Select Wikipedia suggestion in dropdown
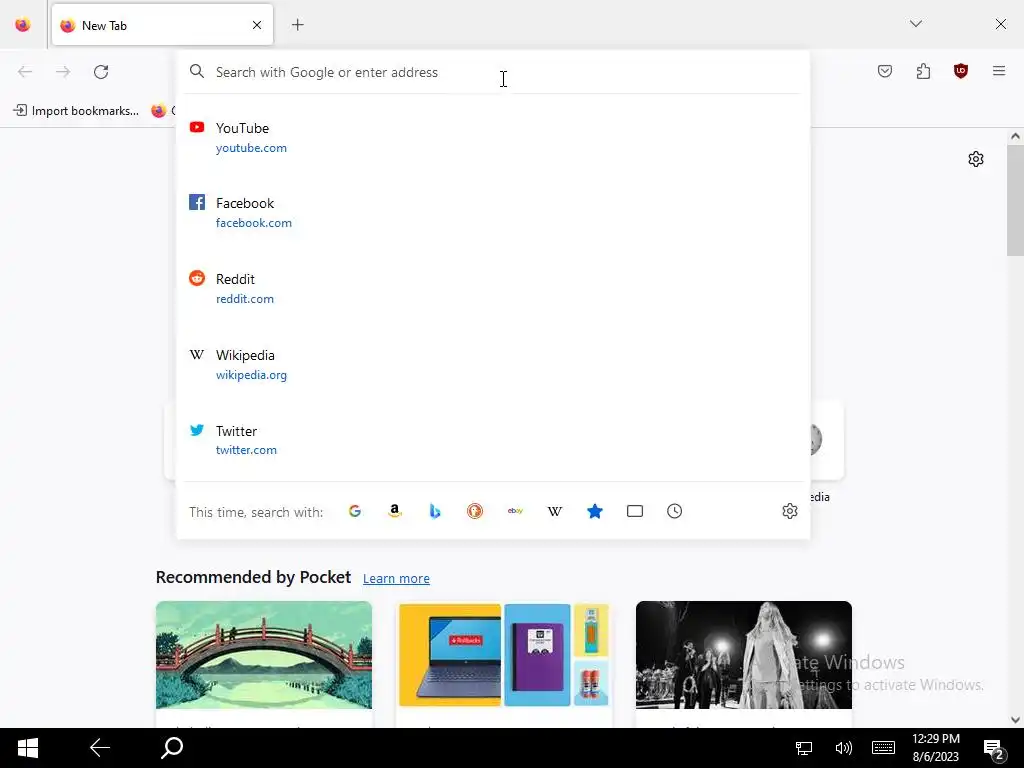1024x768 pixels. 493,364
